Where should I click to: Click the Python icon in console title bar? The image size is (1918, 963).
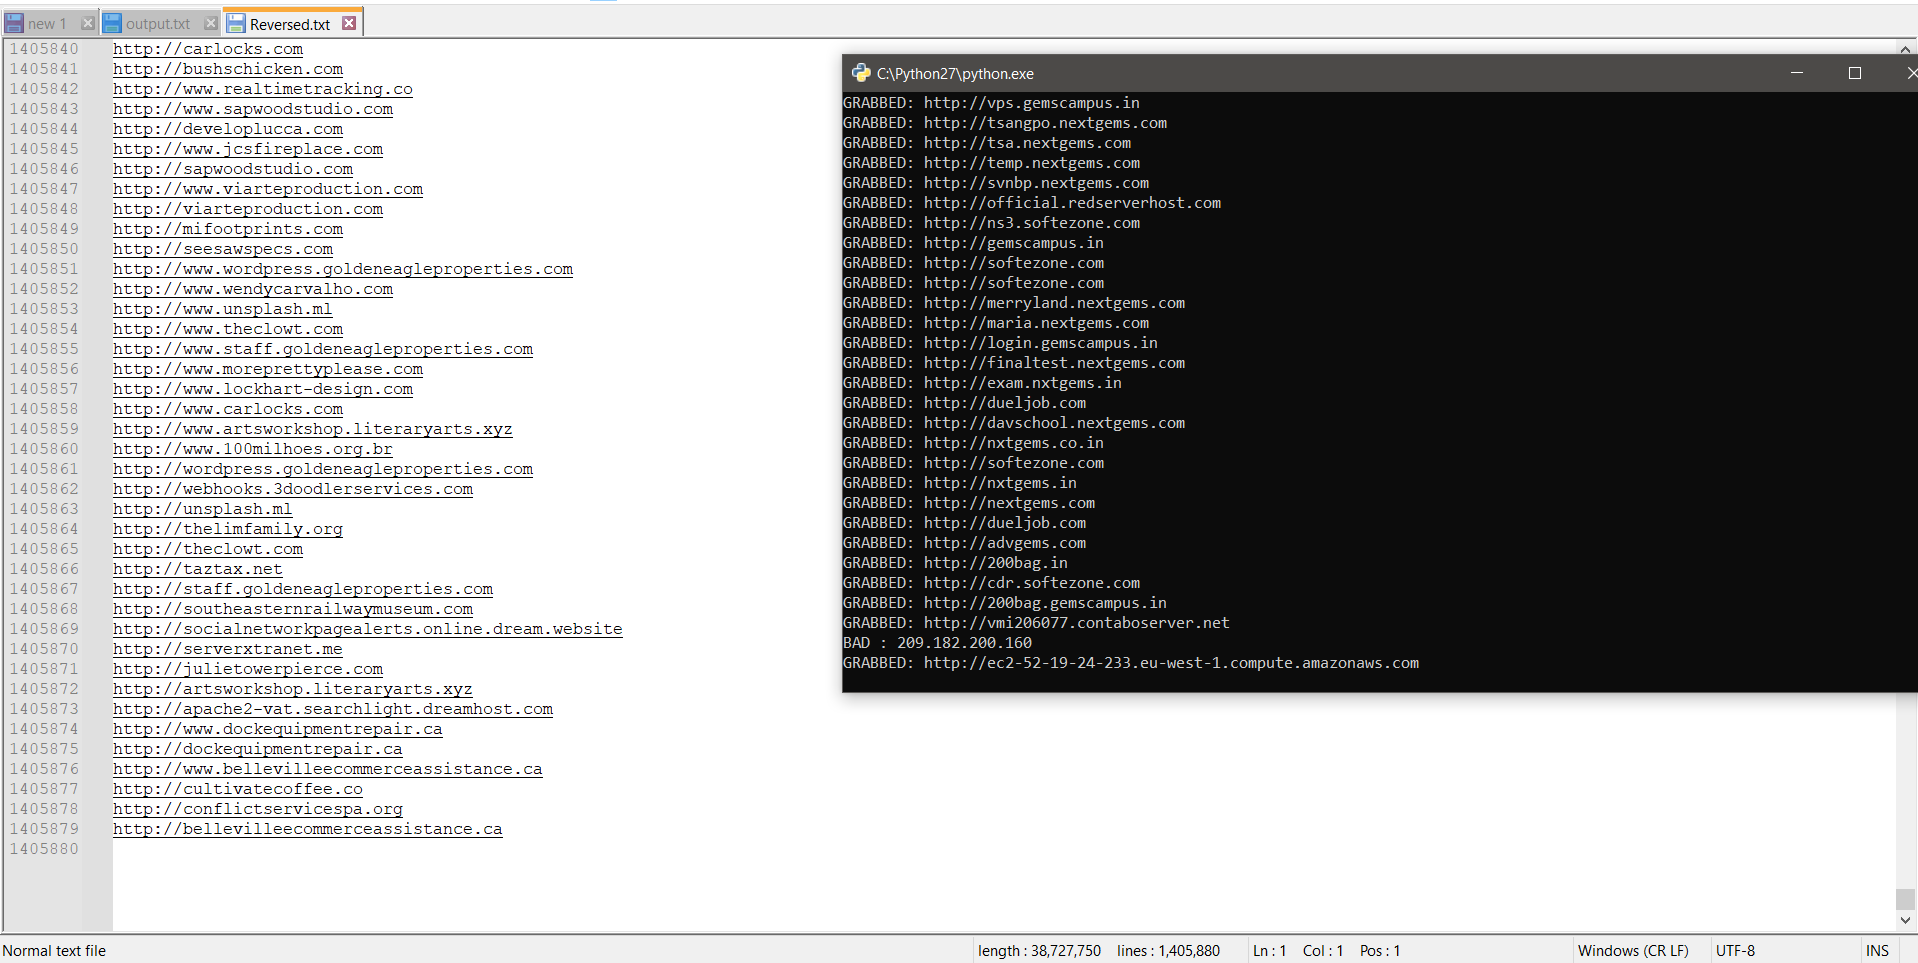[860, 73]
